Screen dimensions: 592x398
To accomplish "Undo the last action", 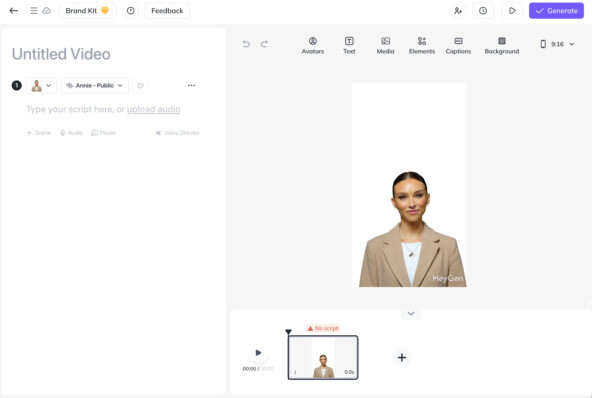I will (x=246, y=44).
